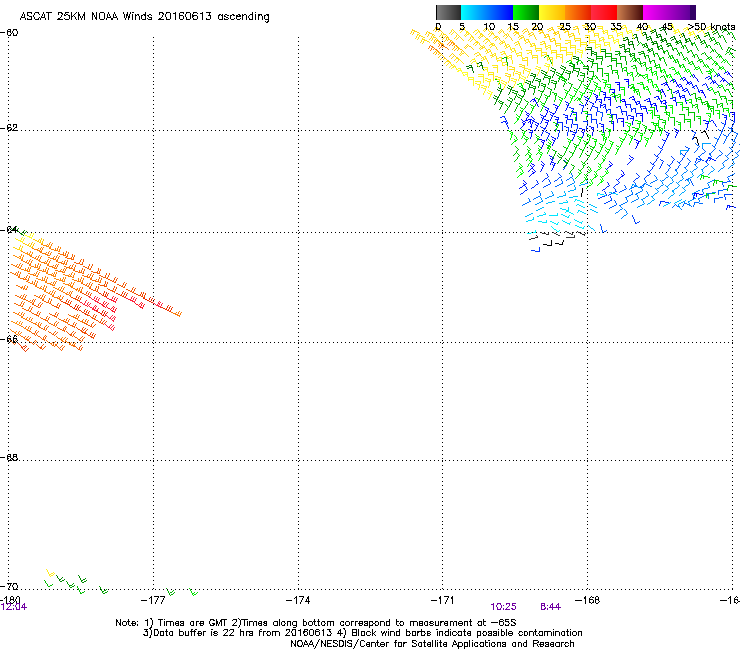This screenshot has height=650, width=740.
Task: Click the orange 25-30 knots color bar segment
Action: point(578,12)
